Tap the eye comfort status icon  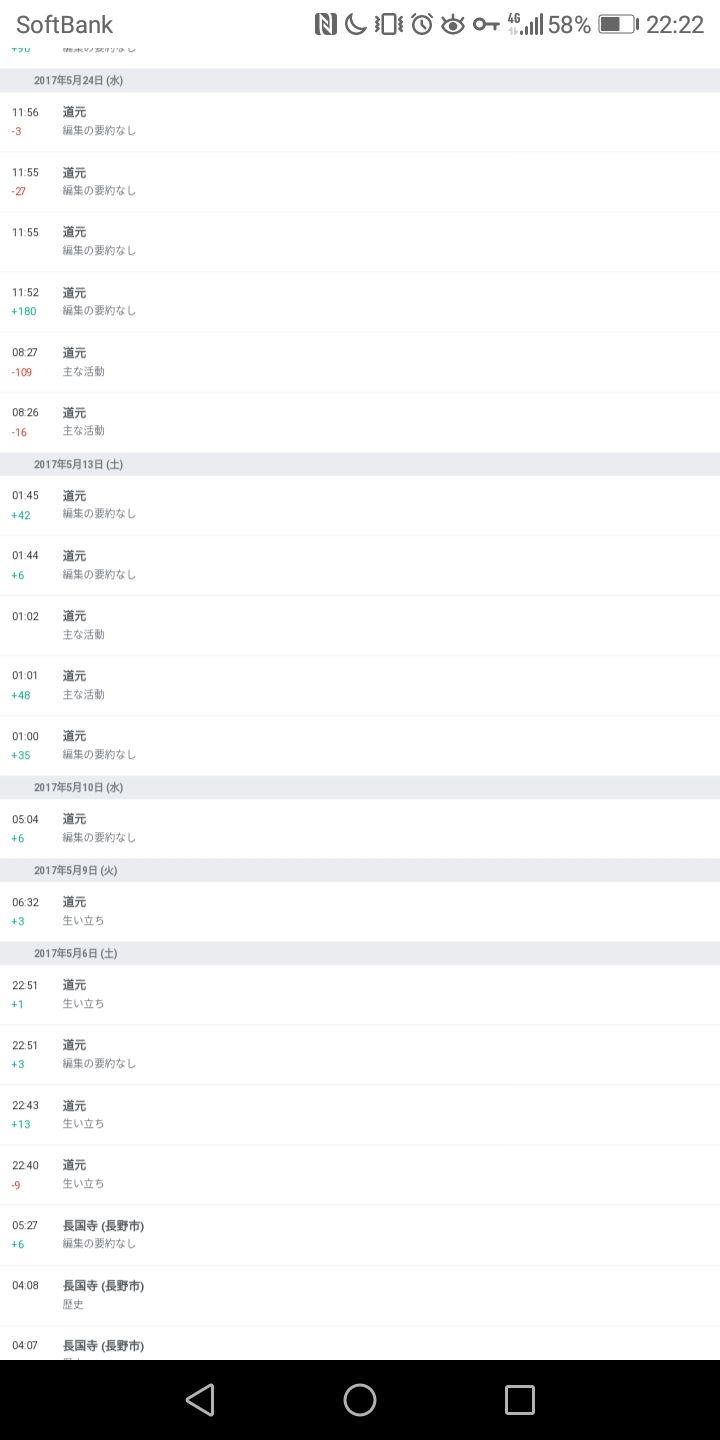[x=453, y=25]
